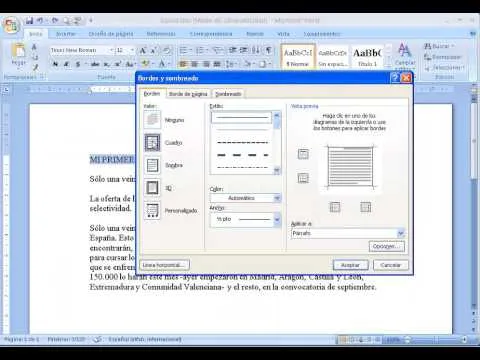480x360 pixels.
Task: Open the Referencias ribbon tab
Action: click(x=161, y=34)
